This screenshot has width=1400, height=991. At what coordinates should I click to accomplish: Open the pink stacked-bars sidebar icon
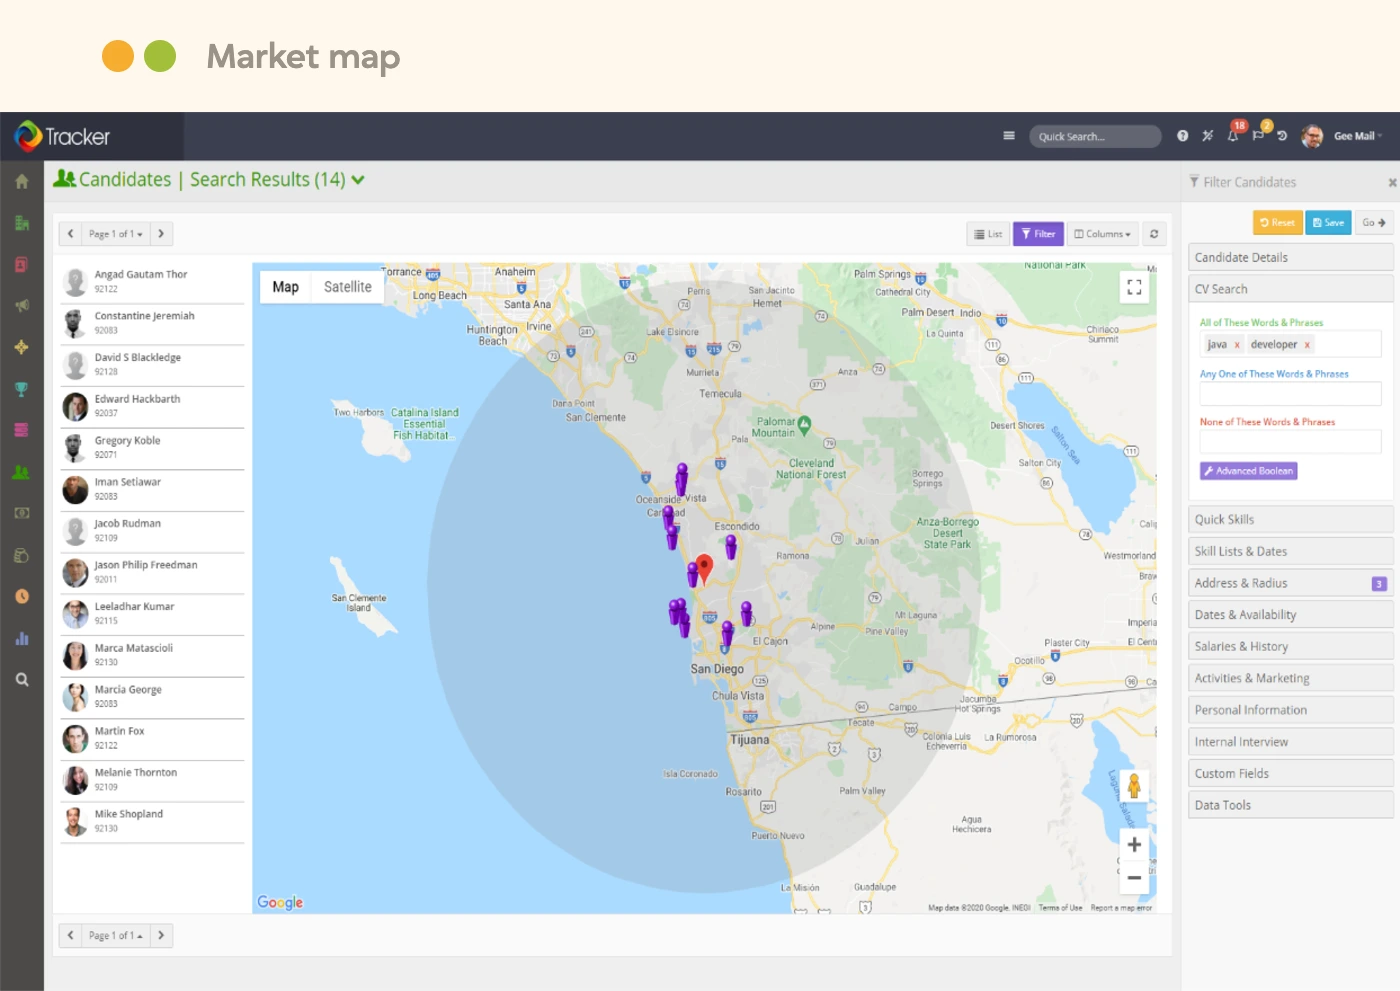tap(21, 430)
